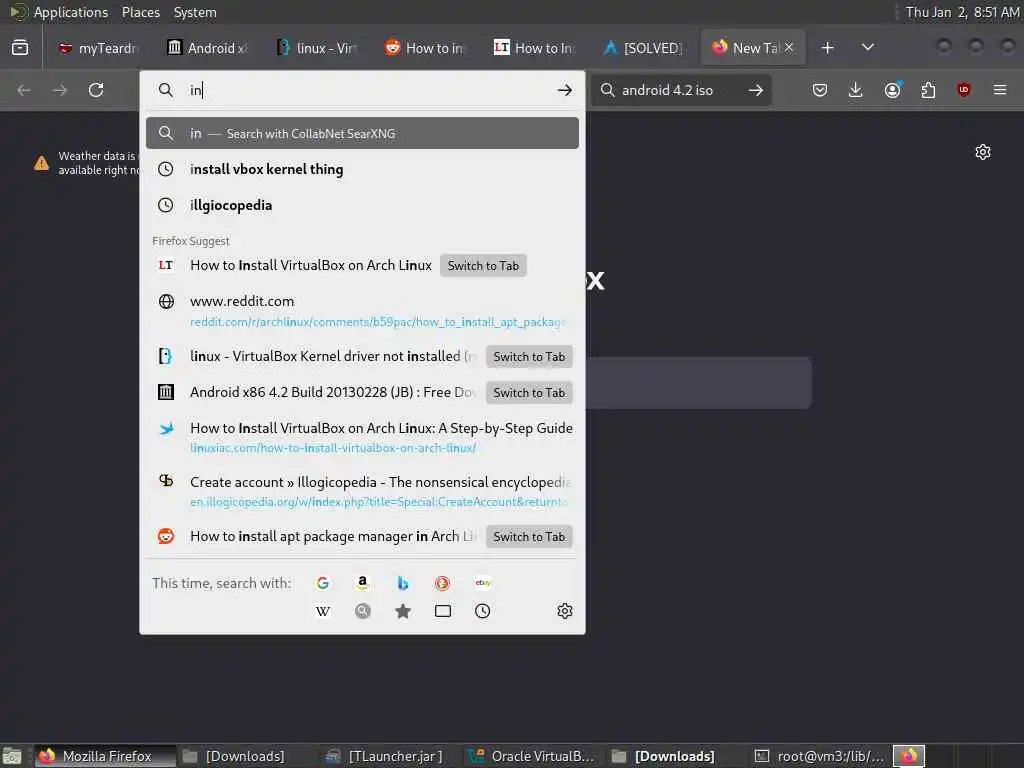1024x768 pixels.
Task: Switch to the [SOLVED] tab
Action: pyautogui.click(x=644, y=48)
